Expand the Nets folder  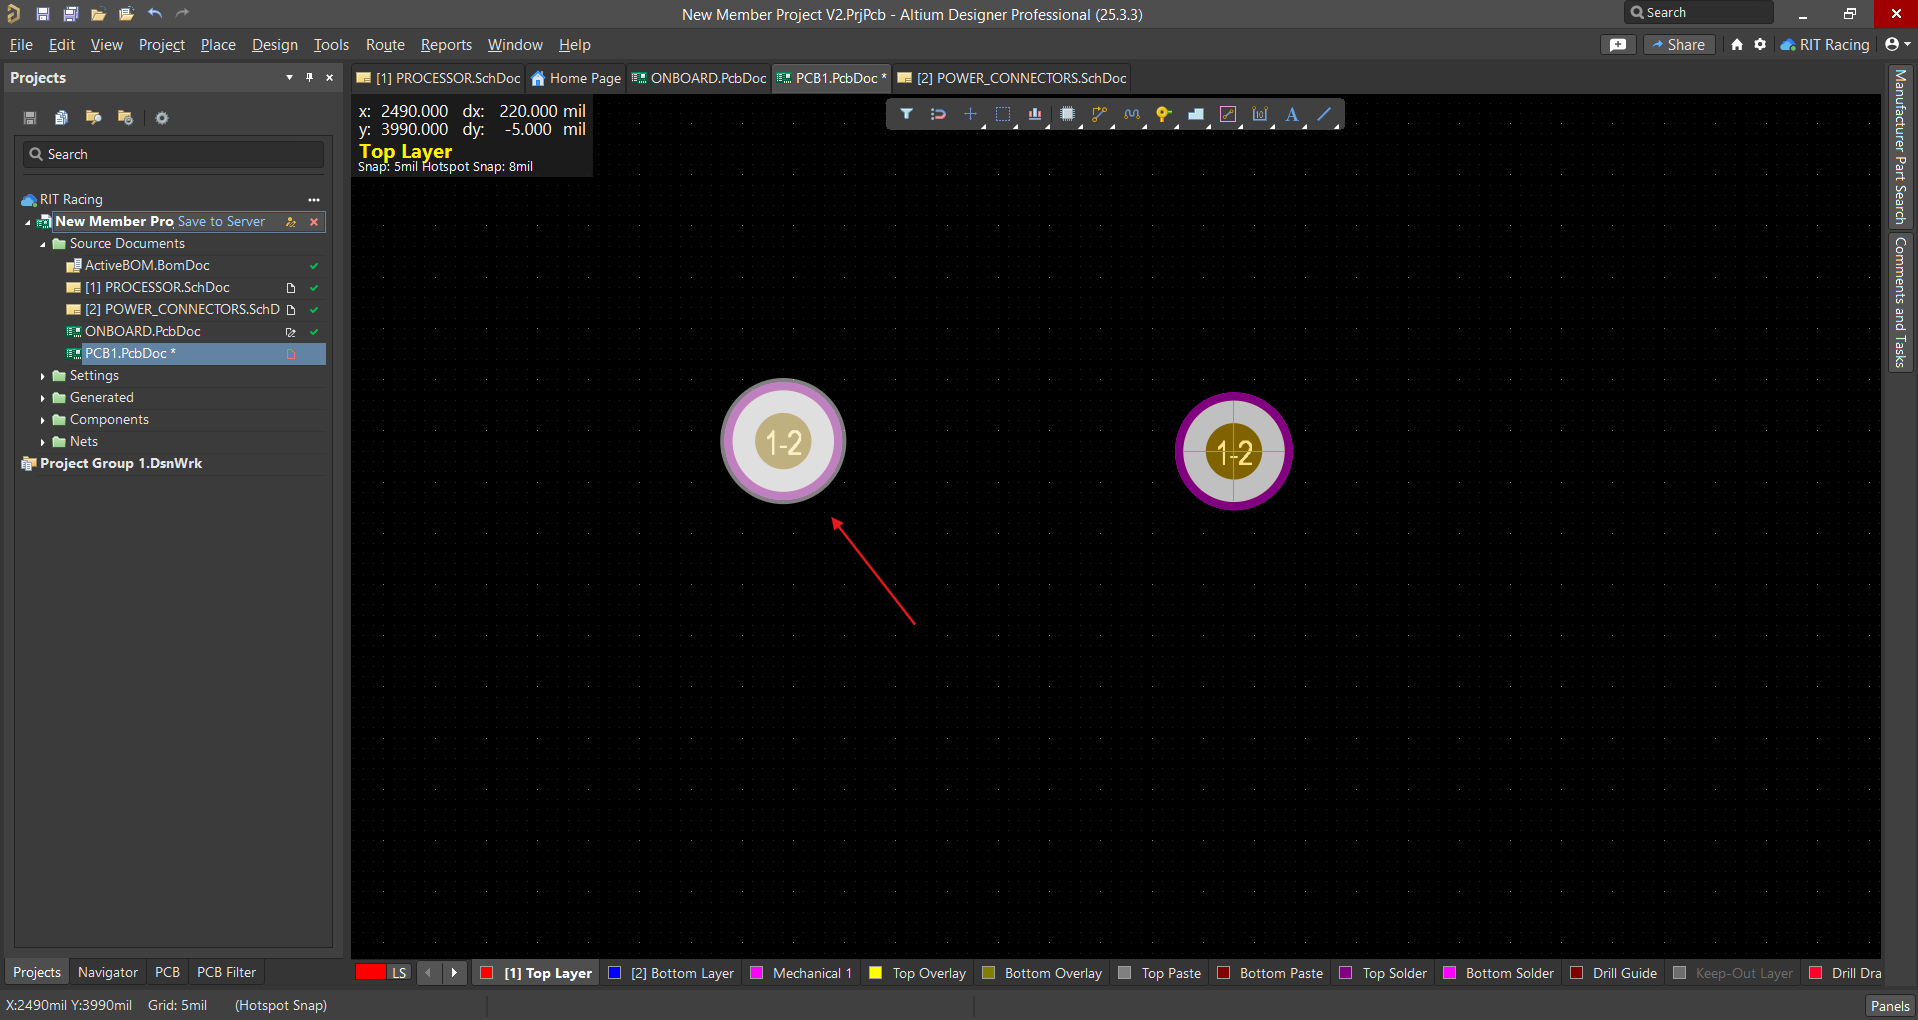[x=43, y=442]
